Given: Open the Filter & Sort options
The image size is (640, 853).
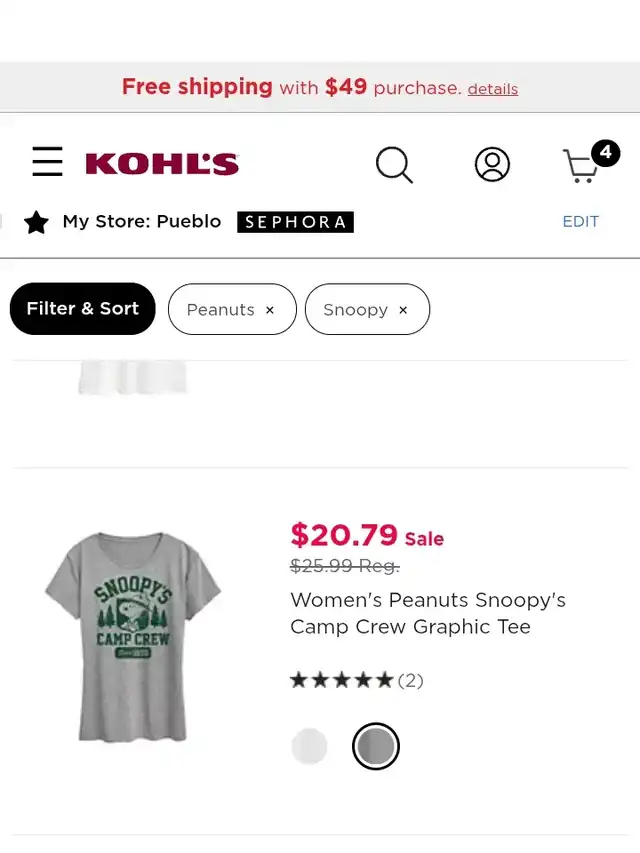Looking at the screenshot, I should click(x=82, y=309).
